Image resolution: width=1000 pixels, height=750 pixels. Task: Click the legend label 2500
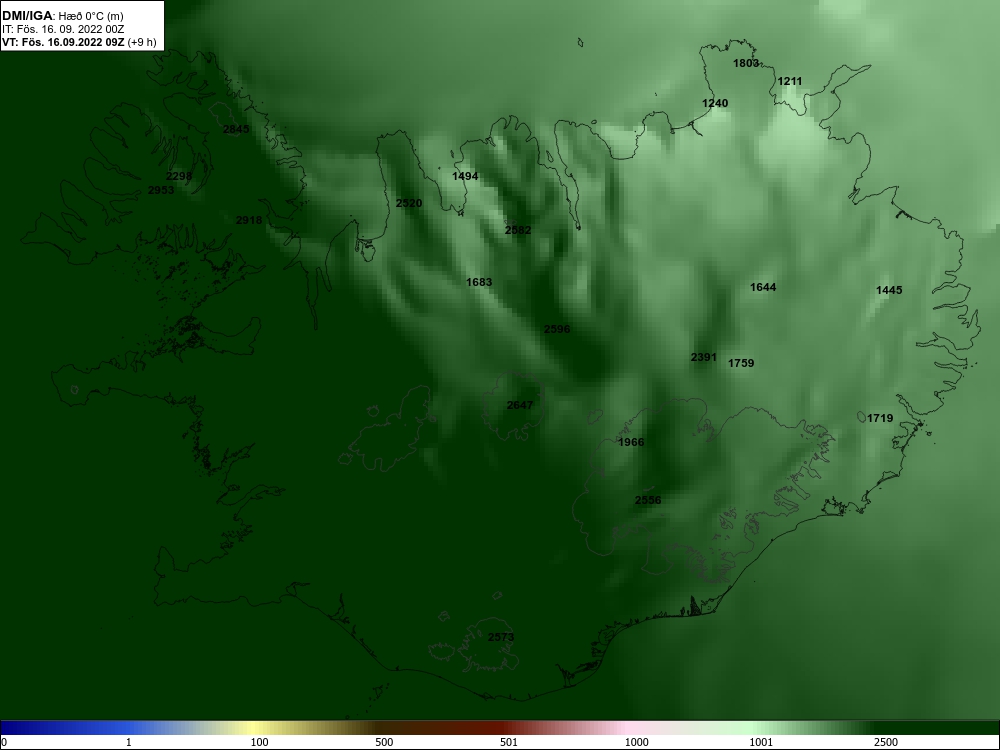pos(886,742)
